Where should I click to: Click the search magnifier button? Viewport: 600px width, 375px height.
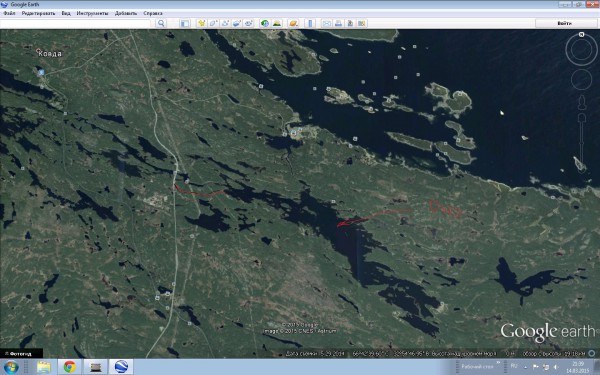coord(161,23)
